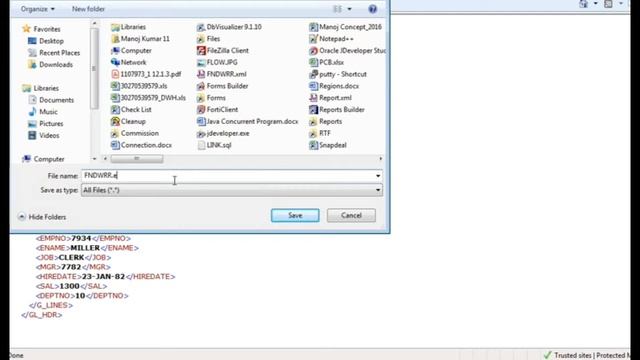Select Computer in the navigation pane
This screenshot has height=360, width=640.
44,159
